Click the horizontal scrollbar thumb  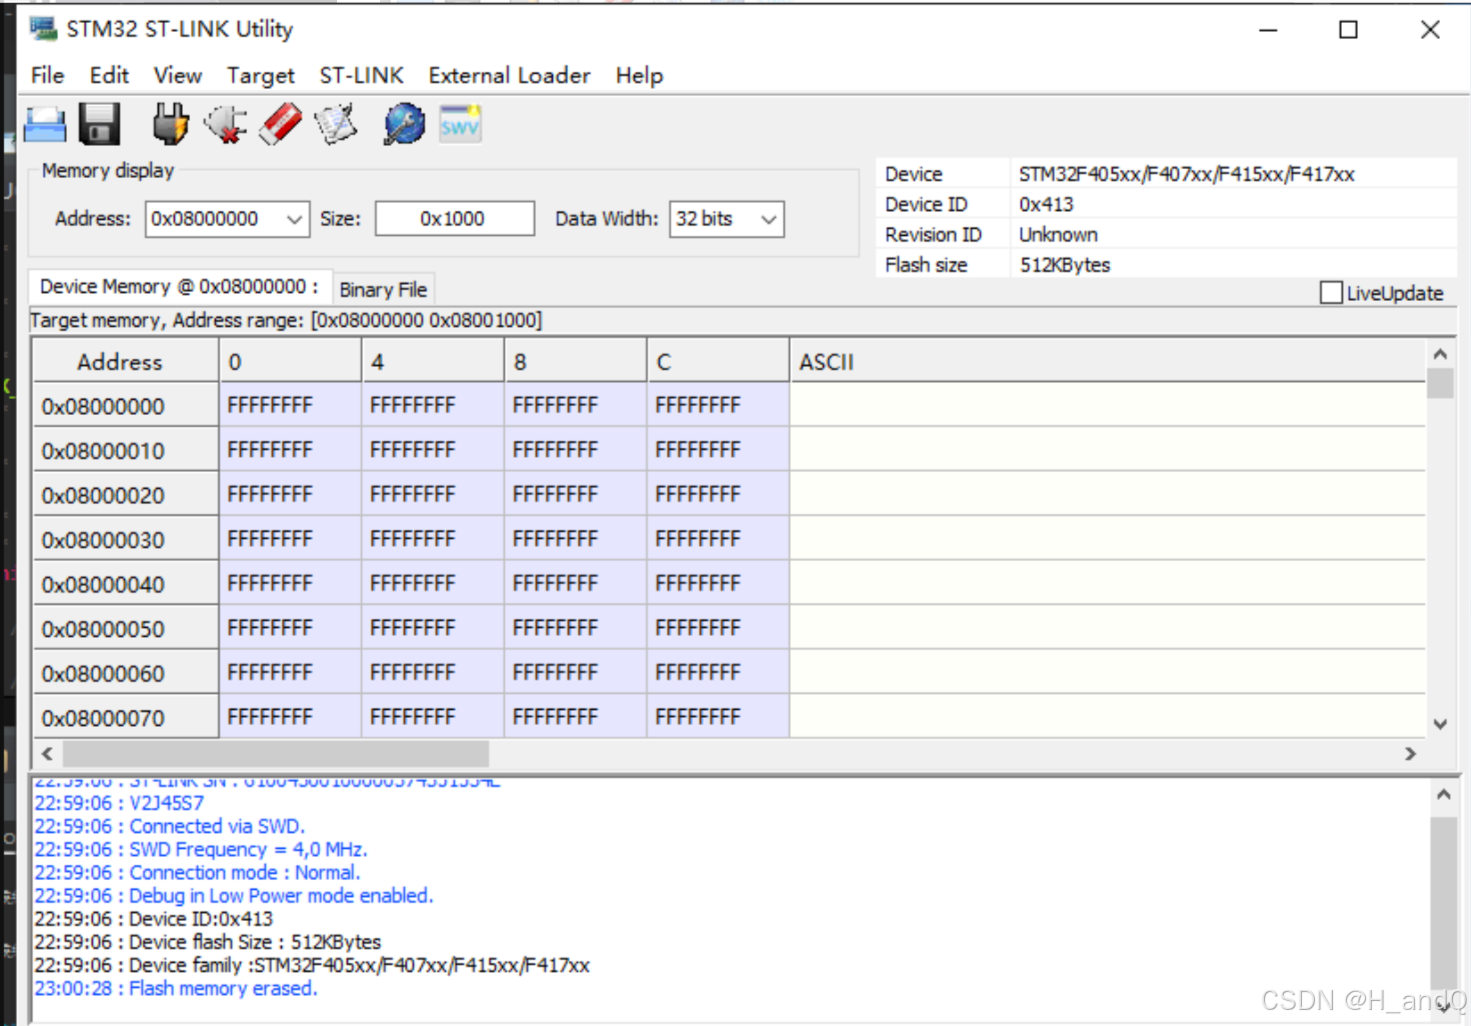[x=276, y=754]
